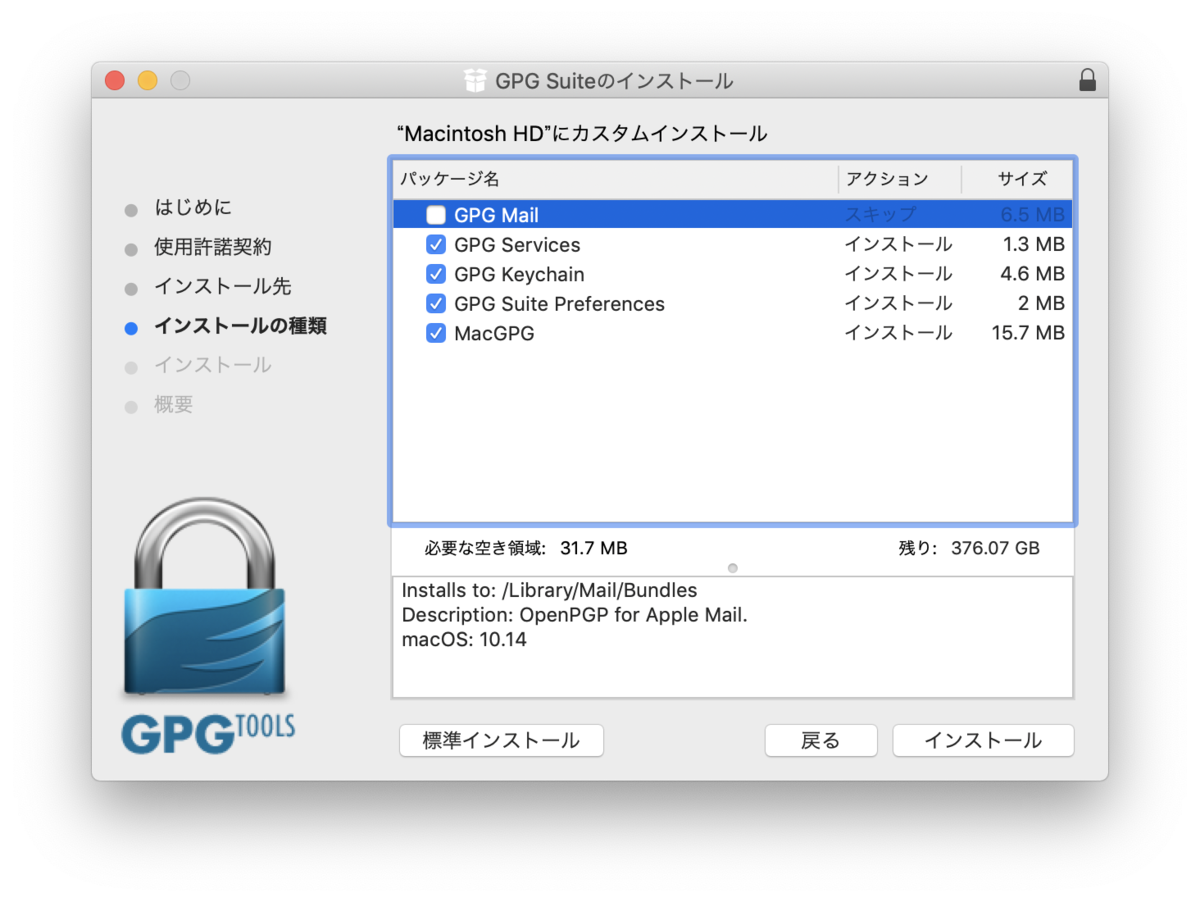Select the 概要 step in sidebar
The image size is (1200, 902).
point(173,405)
